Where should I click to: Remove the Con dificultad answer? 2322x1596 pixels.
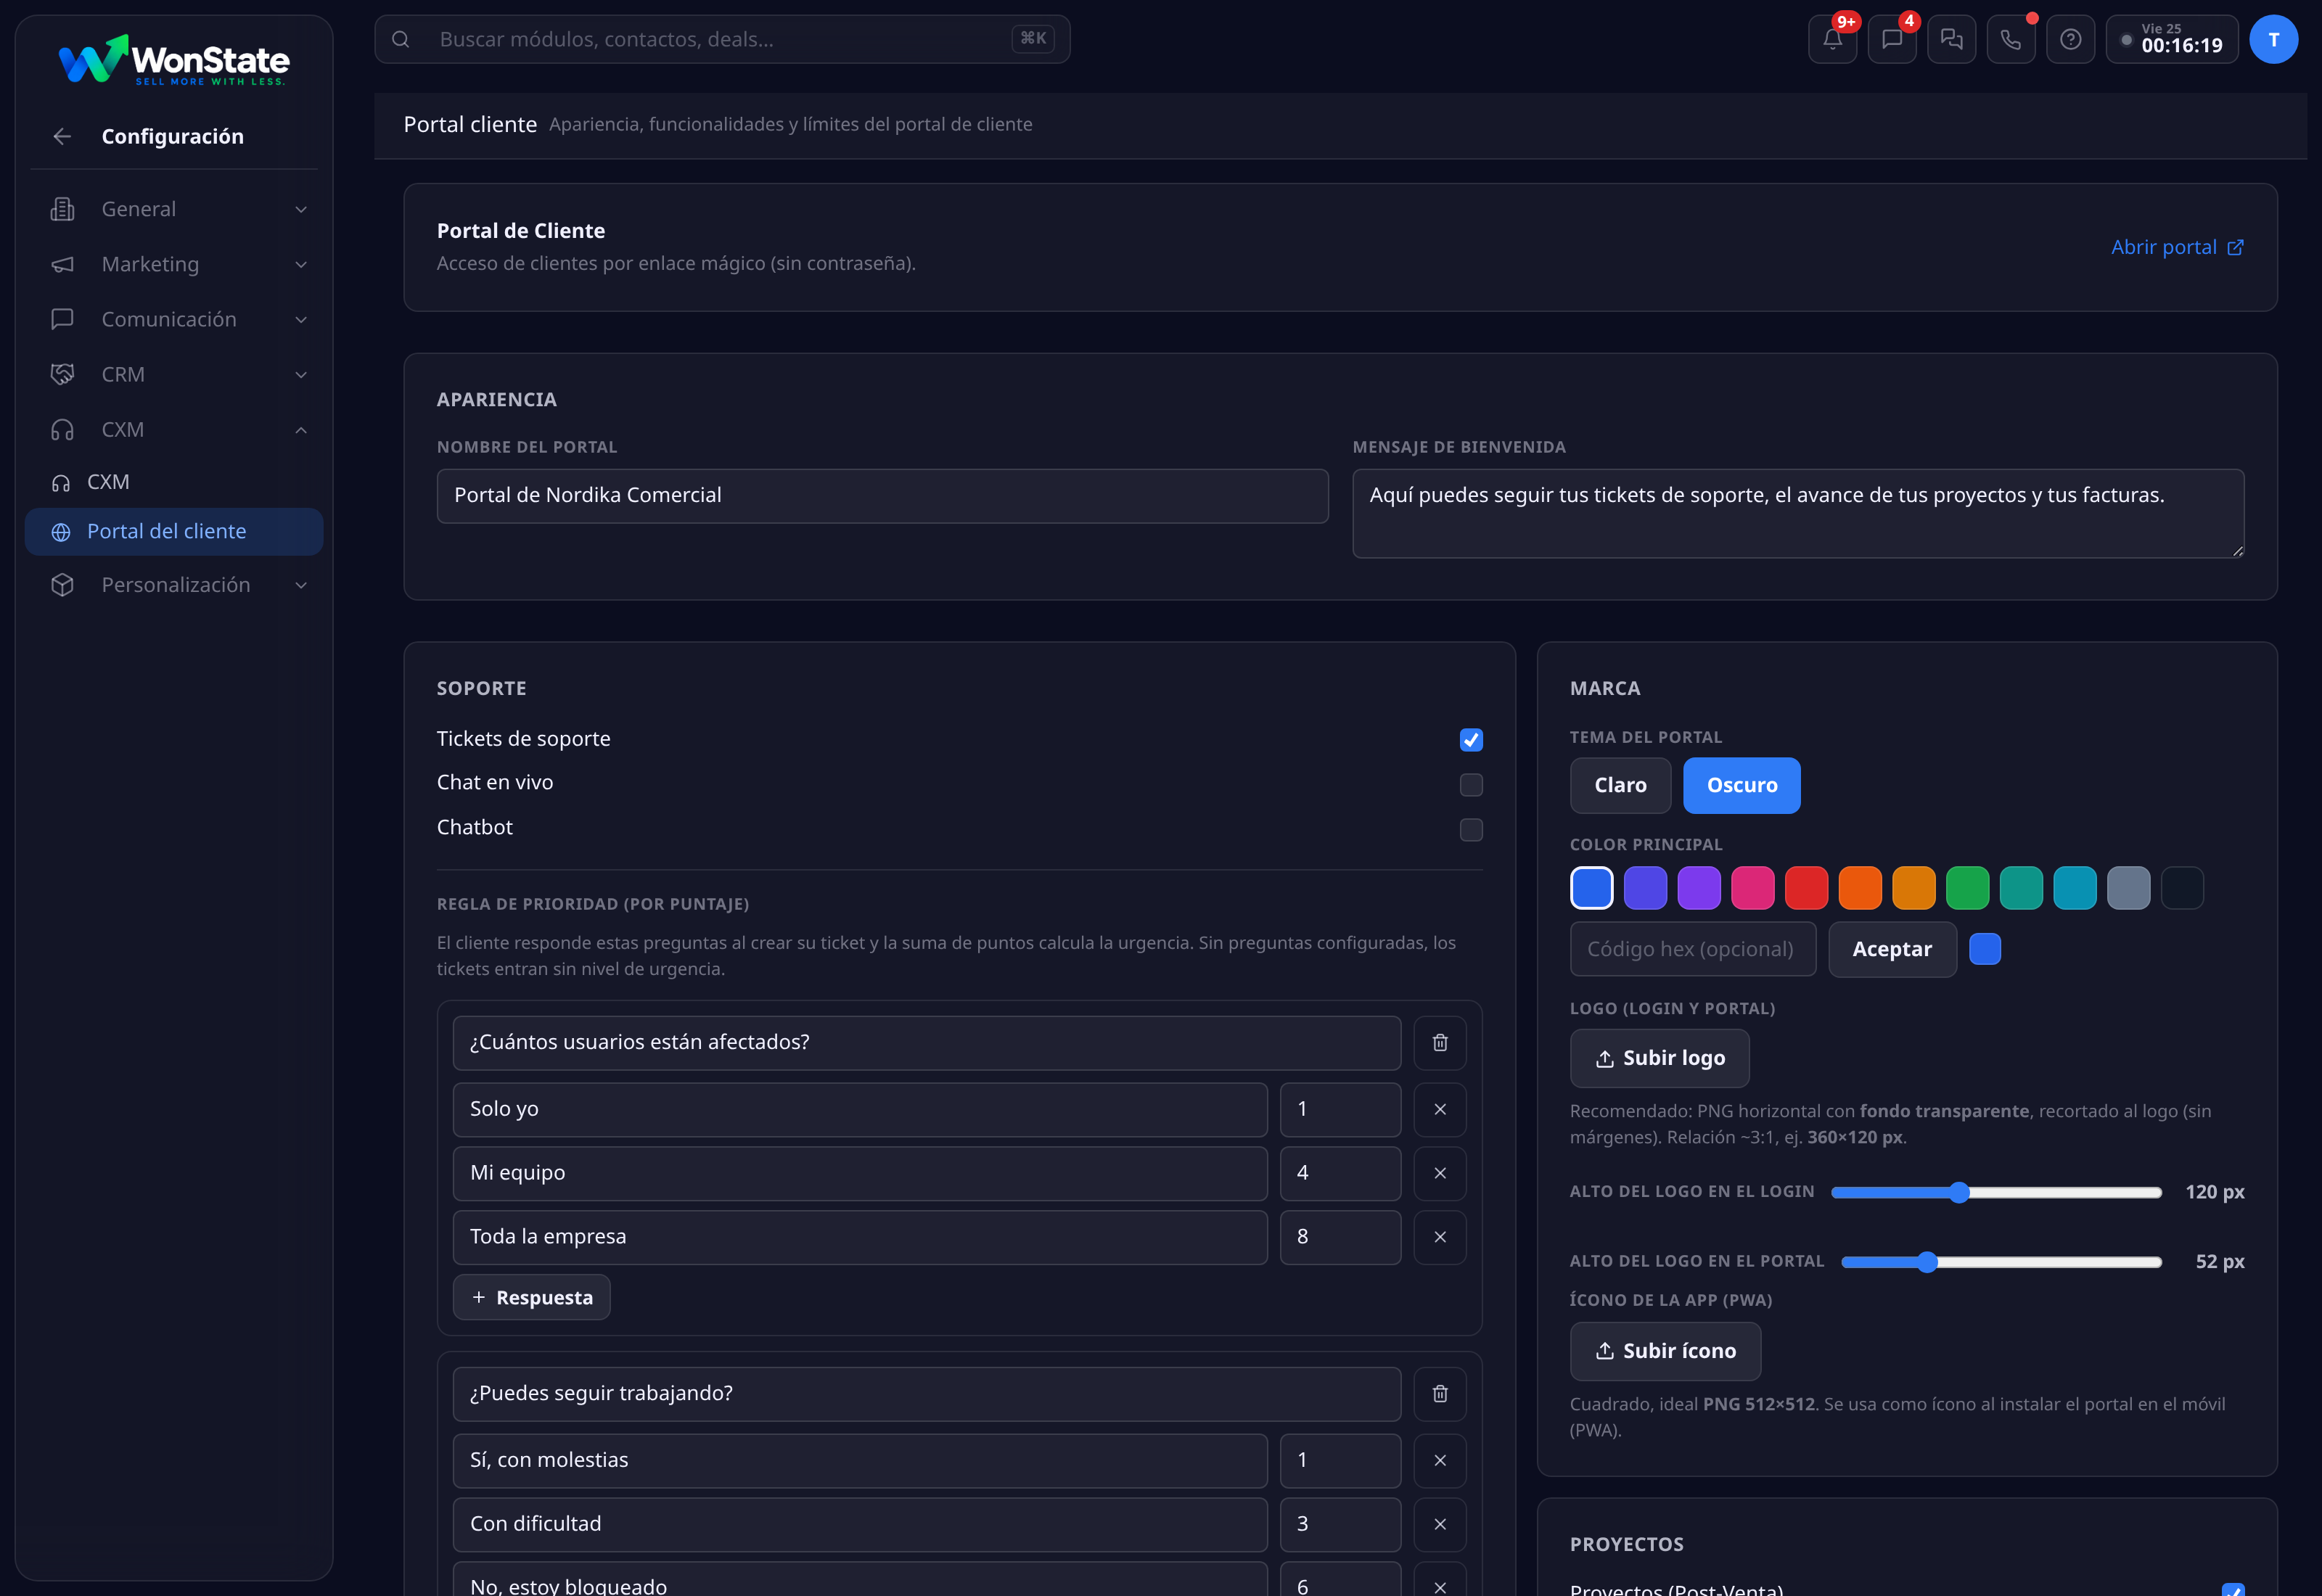point(1440,1524)
